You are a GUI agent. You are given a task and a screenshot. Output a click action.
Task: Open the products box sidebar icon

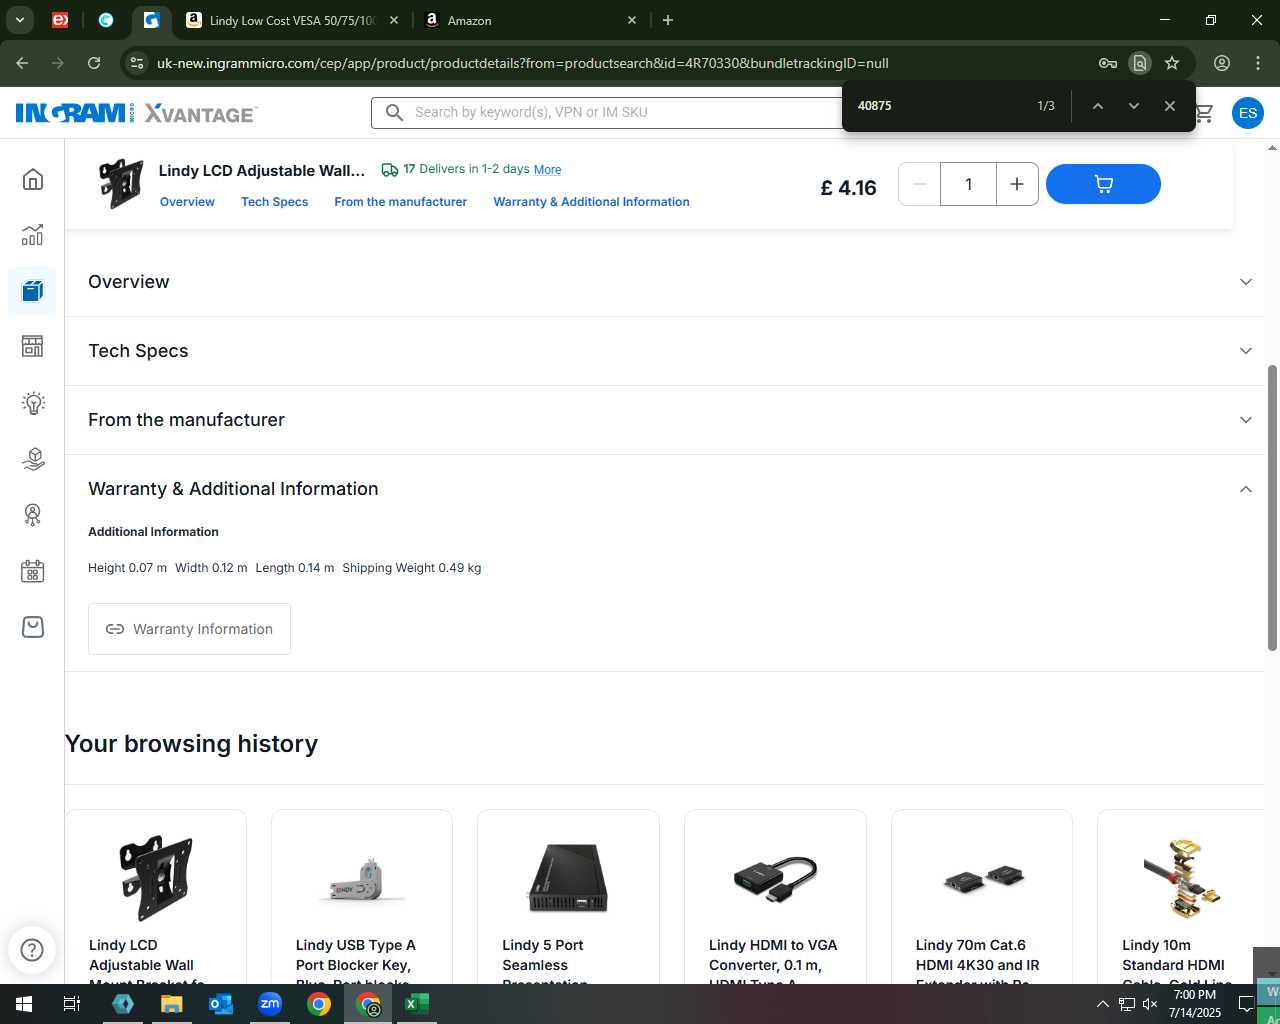click(x=33, y=291)
